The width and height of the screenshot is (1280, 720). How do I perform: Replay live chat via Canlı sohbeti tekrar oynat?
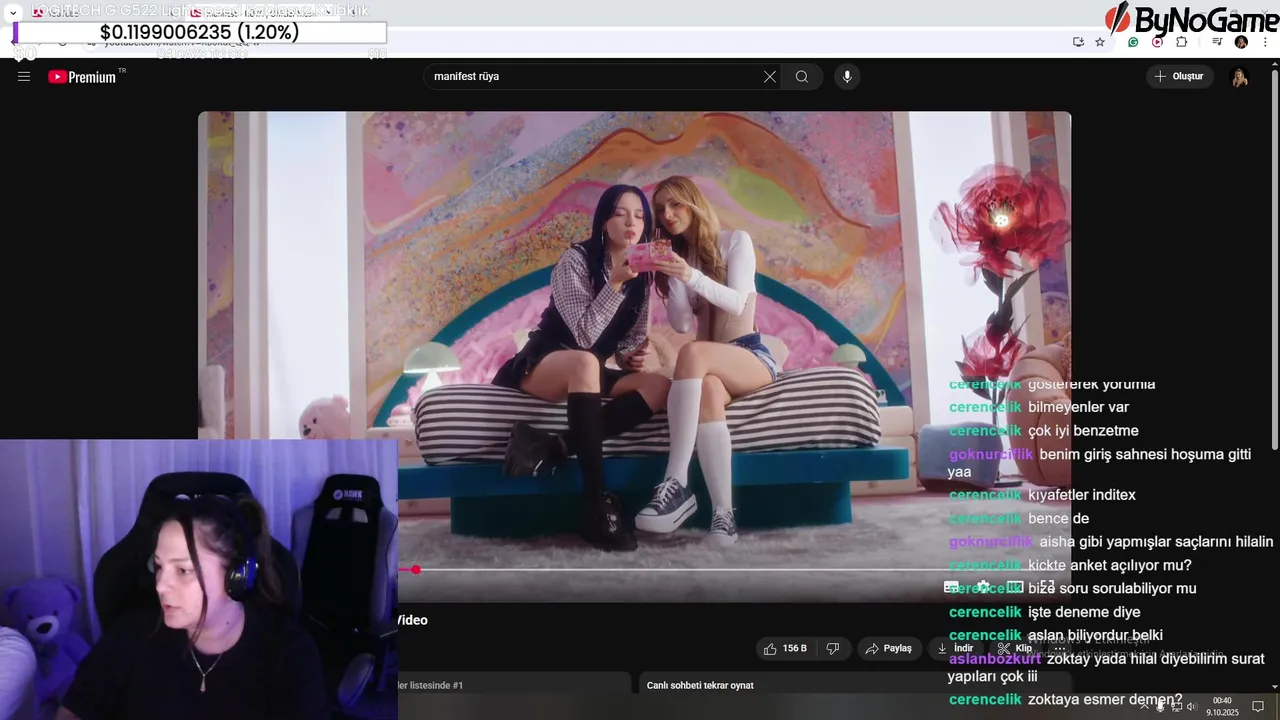click(700, 685)
